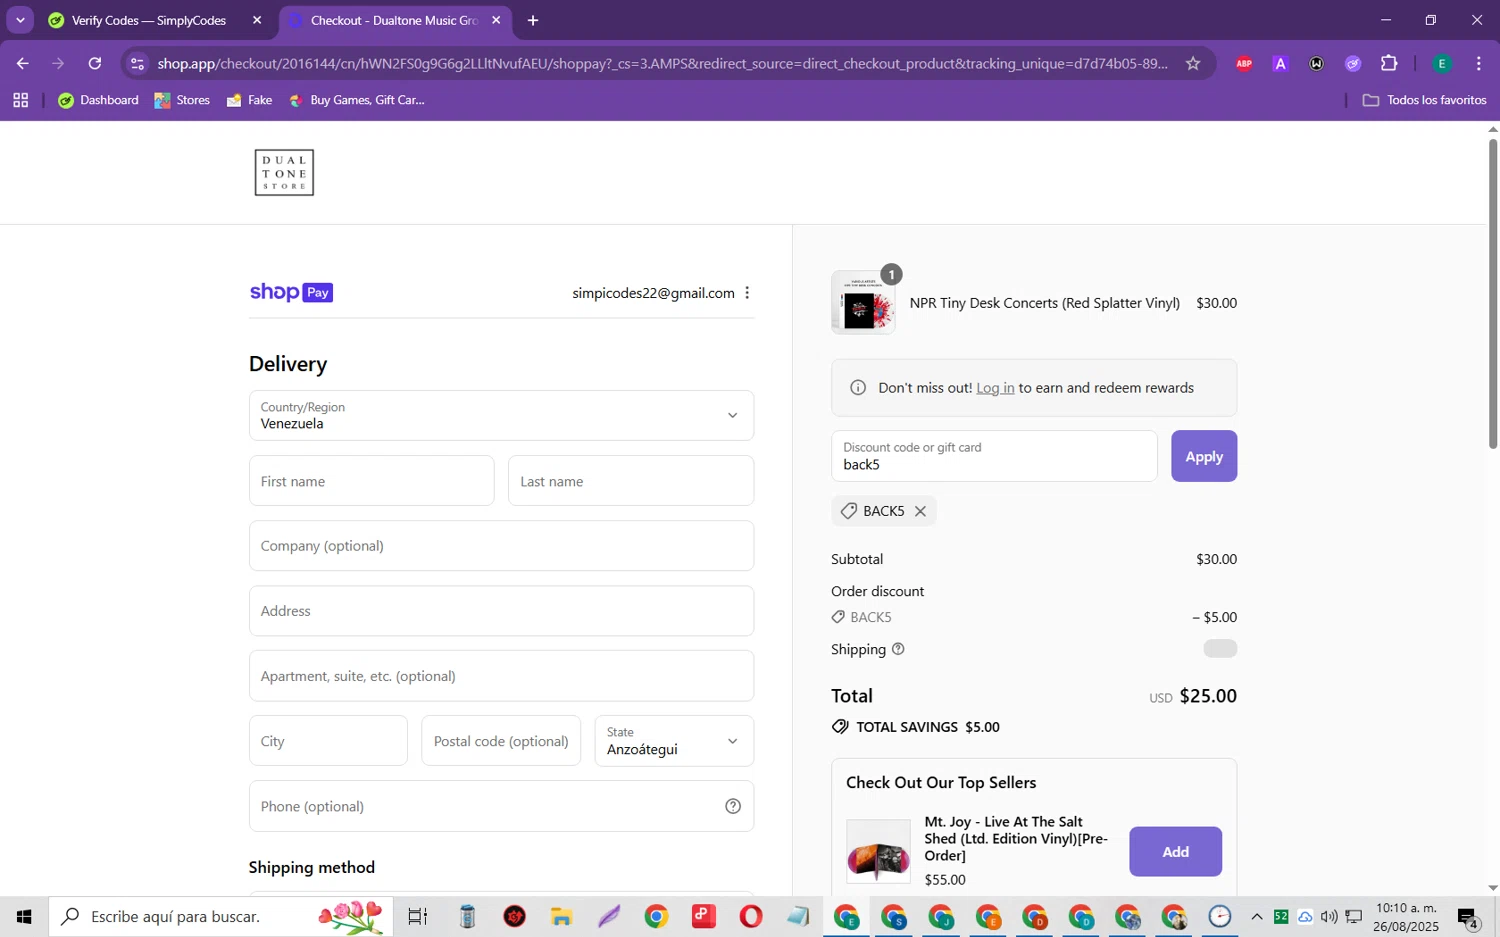Open the tab search dropdown arrow
This screenshot has height=937, width=1500.
tap(20, 20)
